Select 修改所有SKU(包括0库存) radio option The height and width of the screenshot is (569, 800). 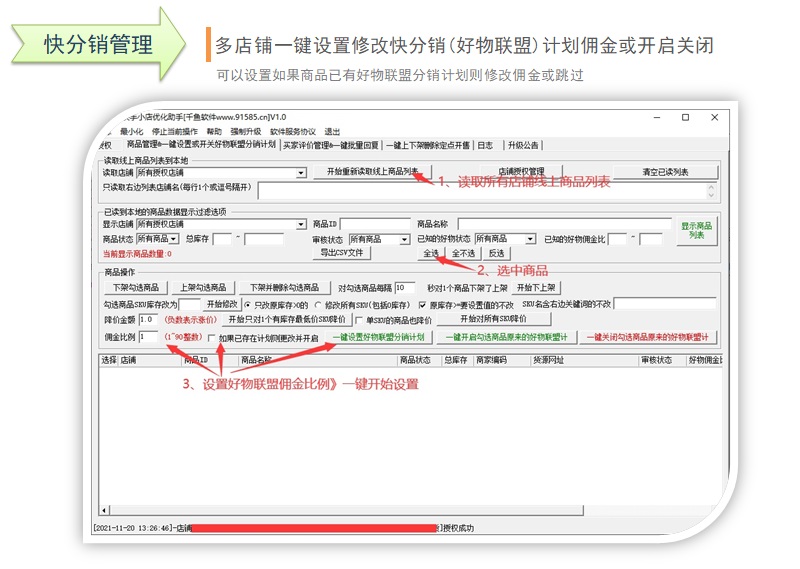(320, 304)
